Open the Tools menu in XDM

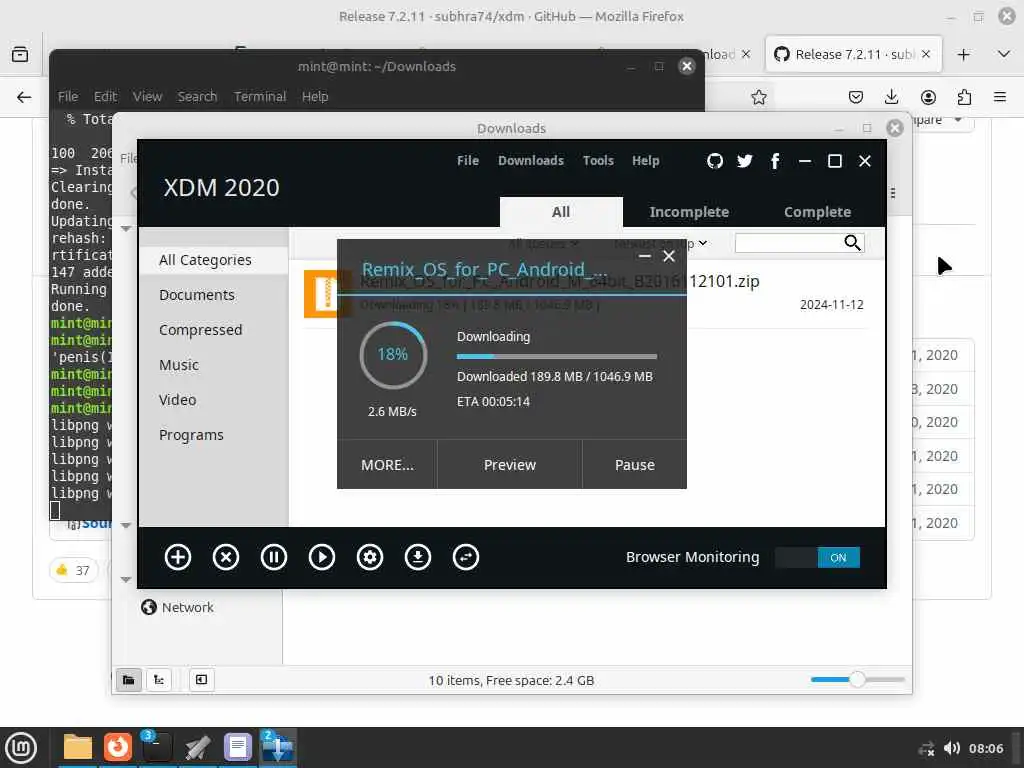point(598,161)
